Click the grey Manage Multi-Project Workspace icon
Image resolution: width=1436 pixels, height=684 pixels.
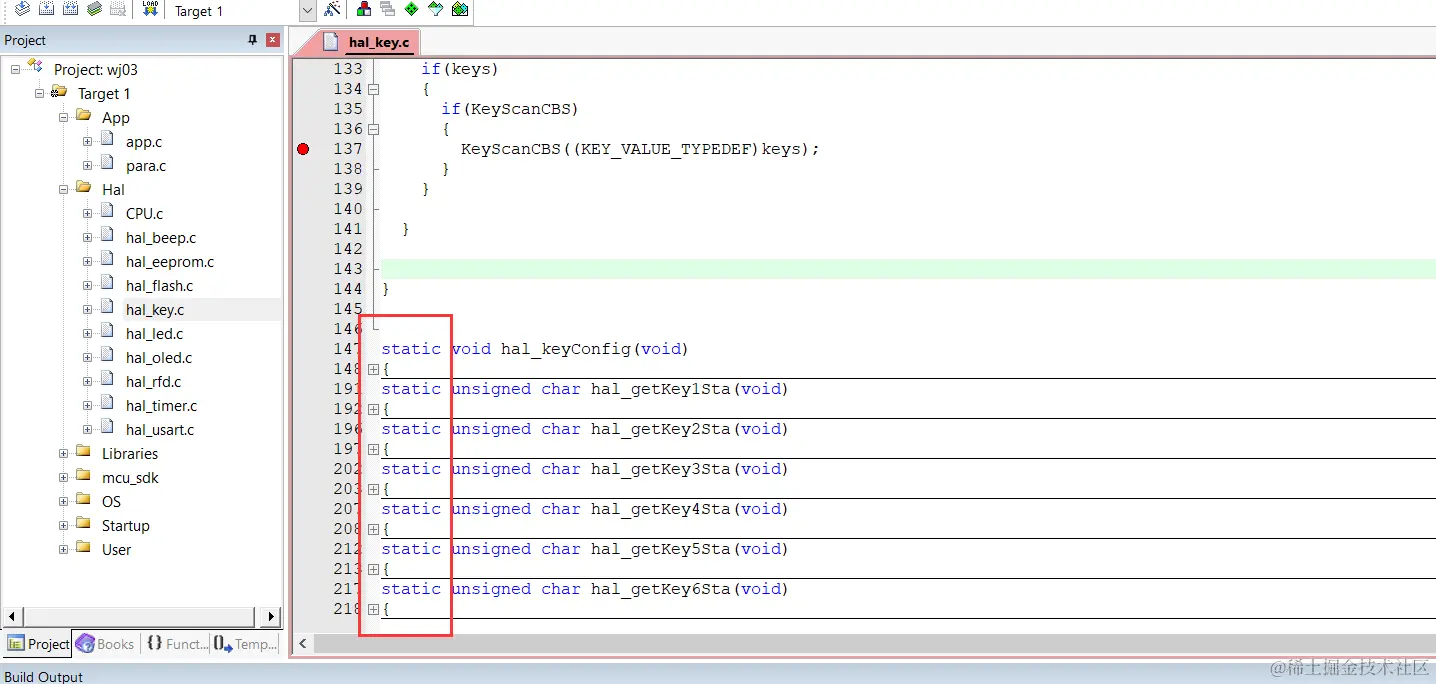[387, 9]
